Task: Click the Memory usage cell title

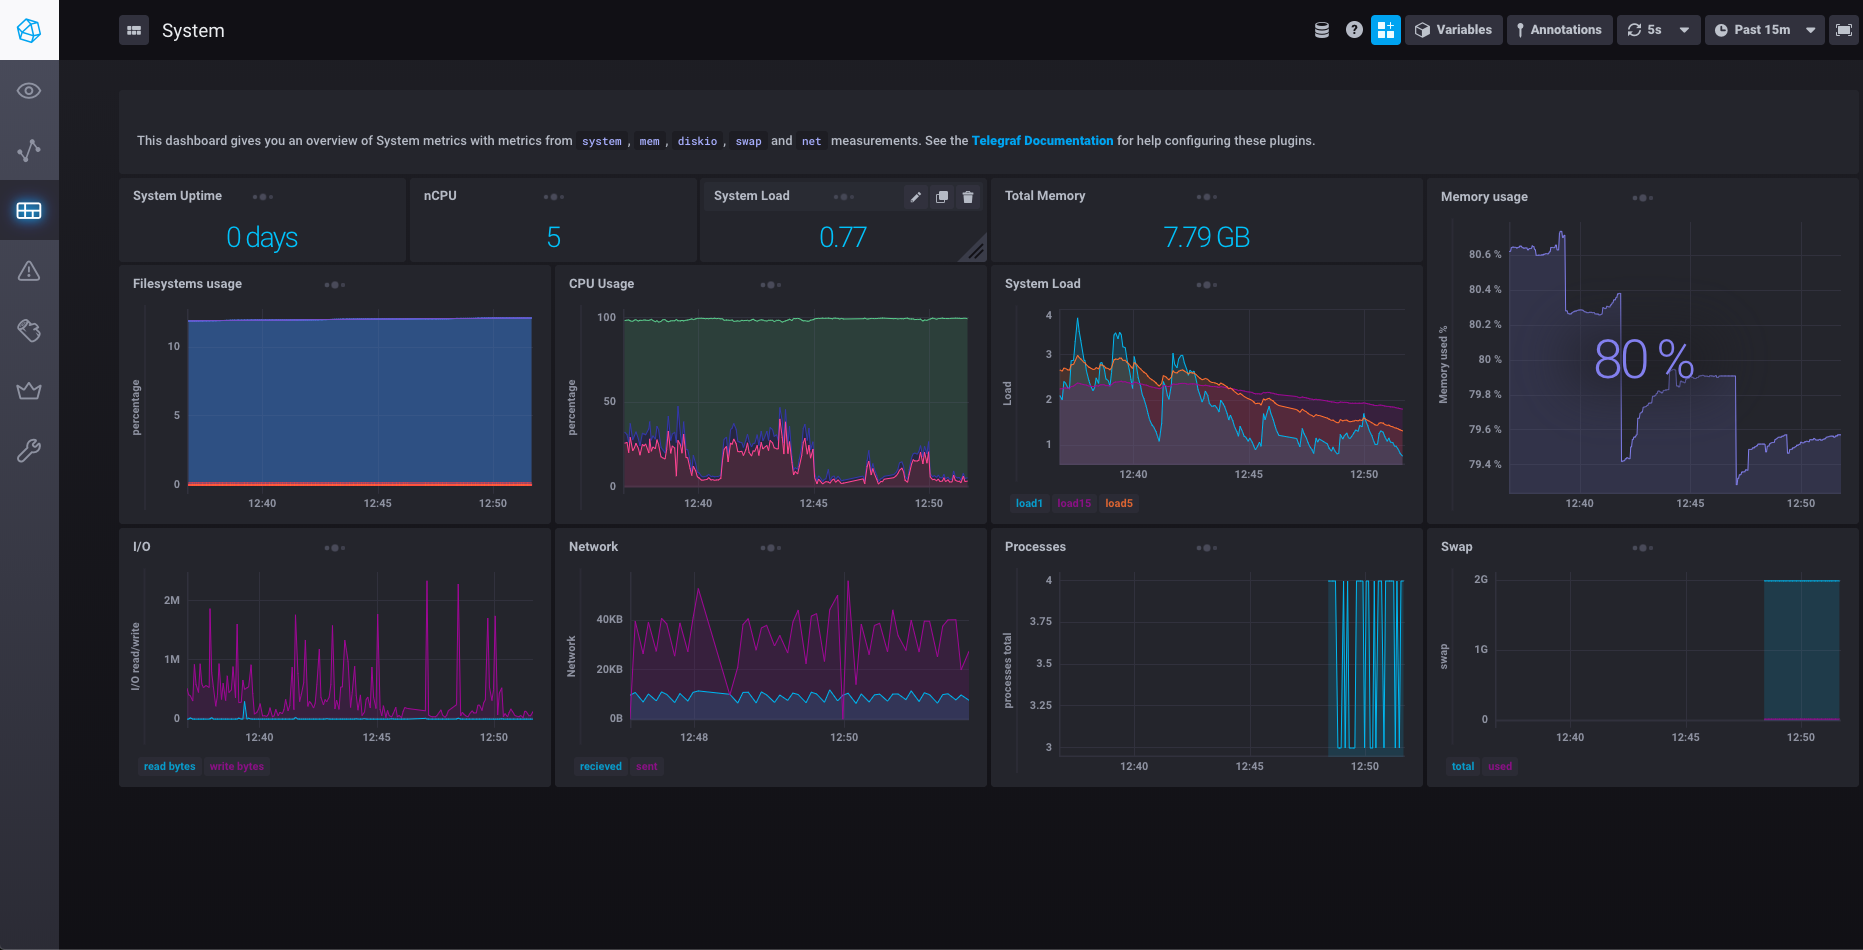Action: (1484, 197)
